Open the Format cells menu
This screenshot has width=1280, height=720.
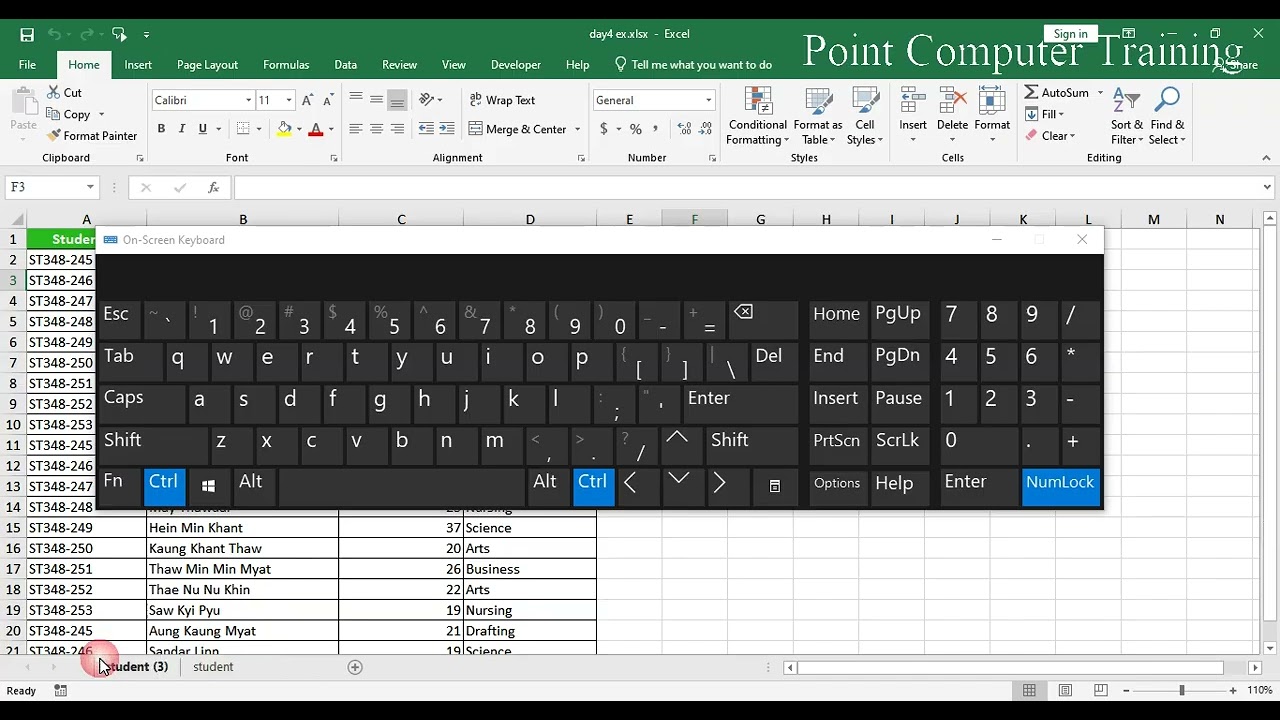tap(992, 115)
